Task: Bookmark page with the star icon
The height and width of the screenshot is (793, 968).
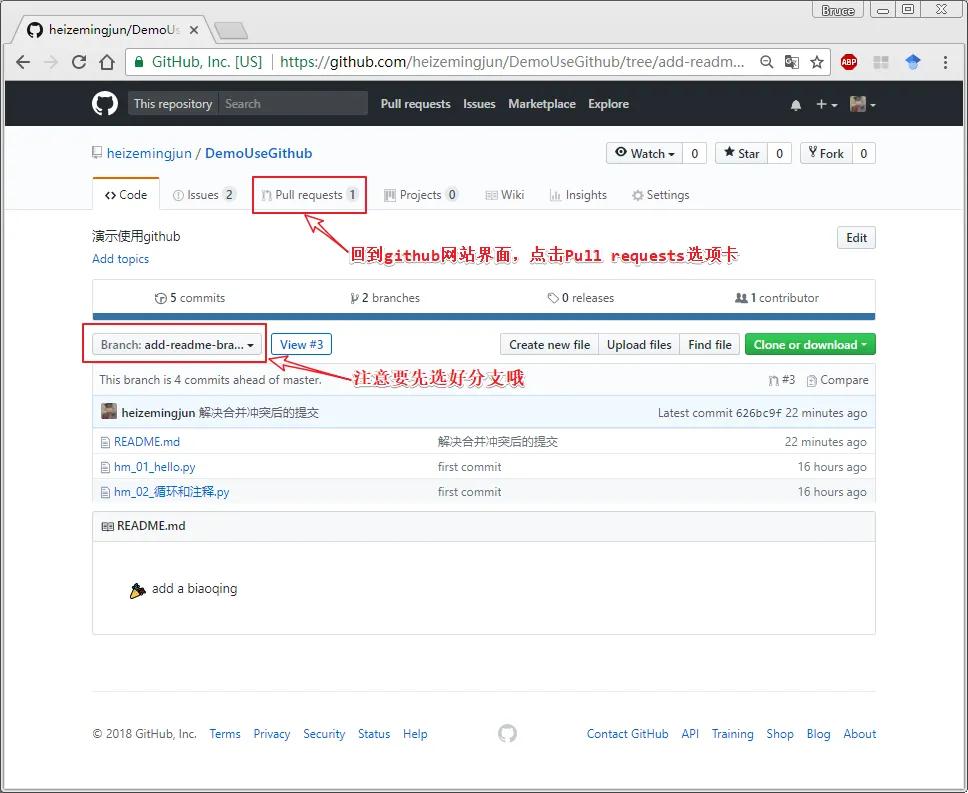Action: click(x=817, y=62)
